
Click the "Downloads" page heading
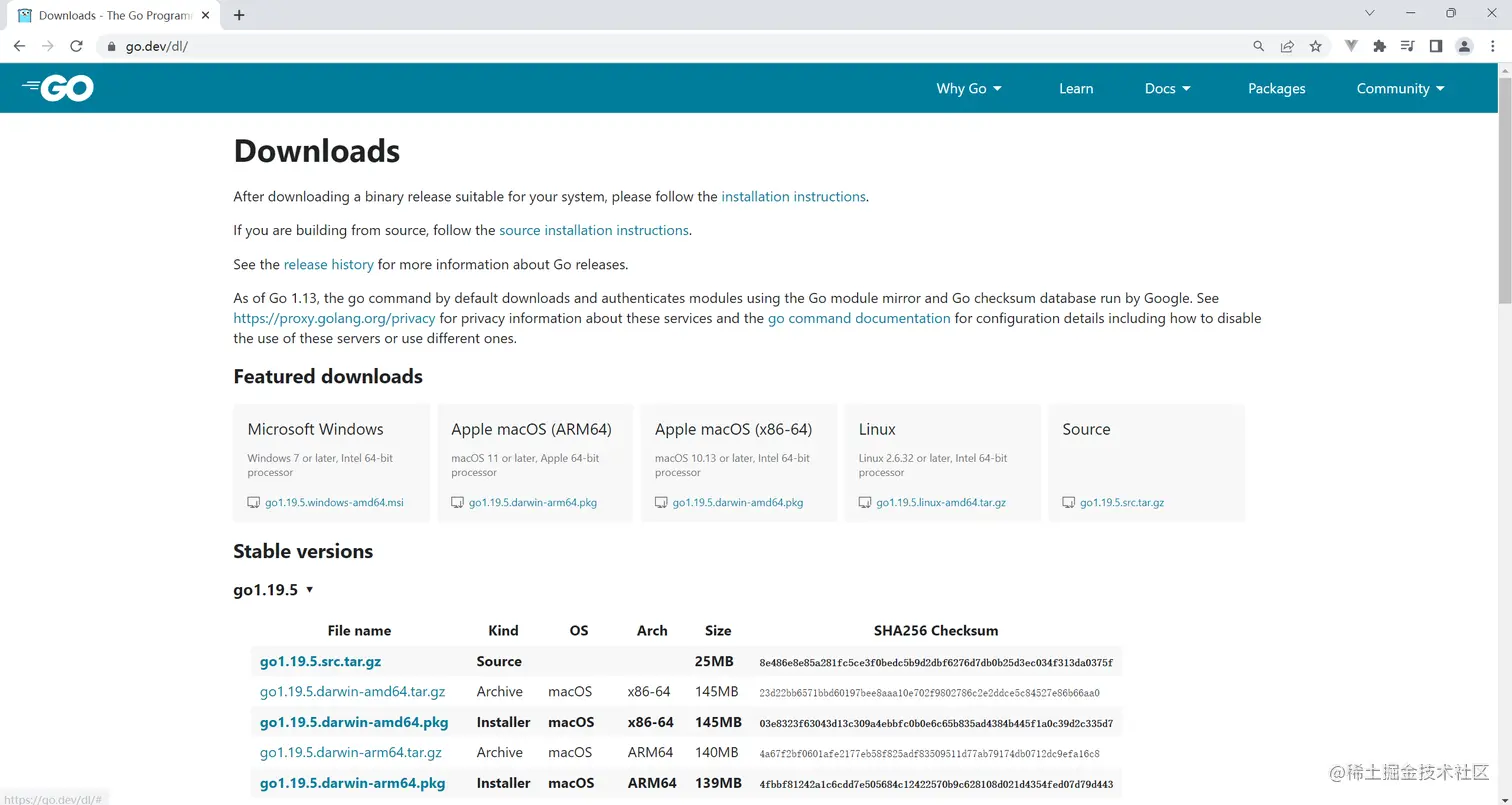click(x=317, y=151)
